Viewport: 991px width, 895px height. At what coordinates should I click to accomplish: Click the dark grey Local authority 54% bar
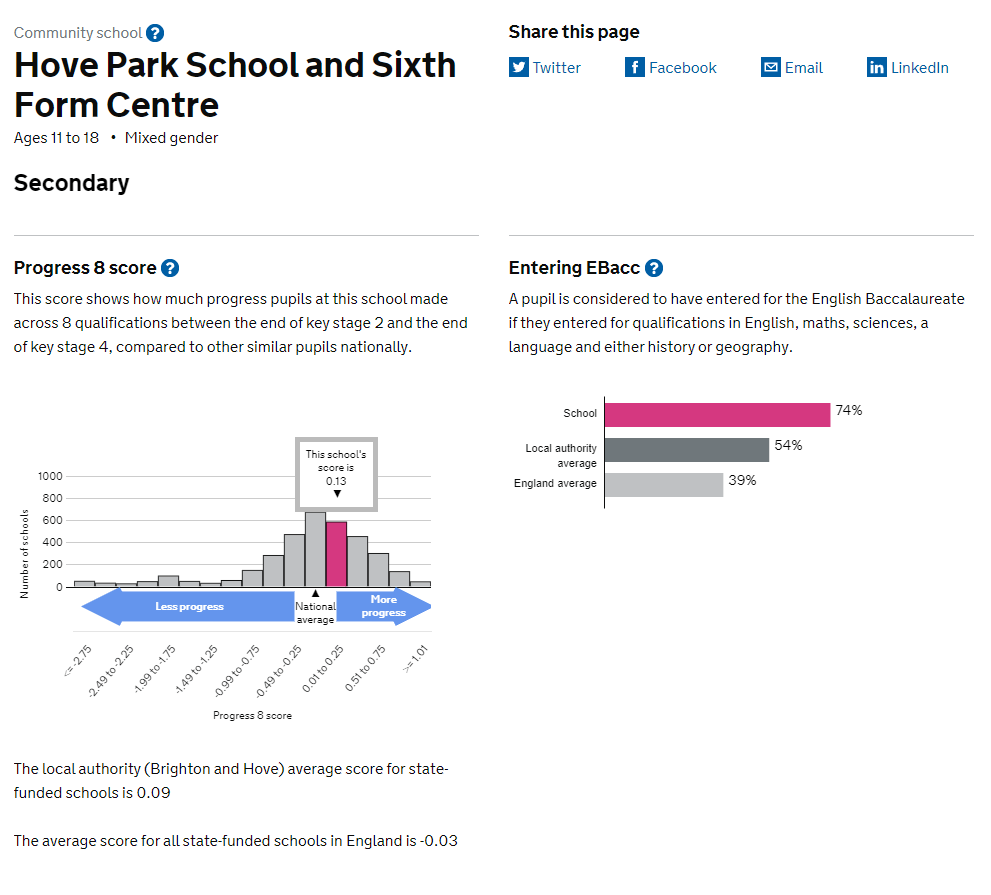(687, 450)
